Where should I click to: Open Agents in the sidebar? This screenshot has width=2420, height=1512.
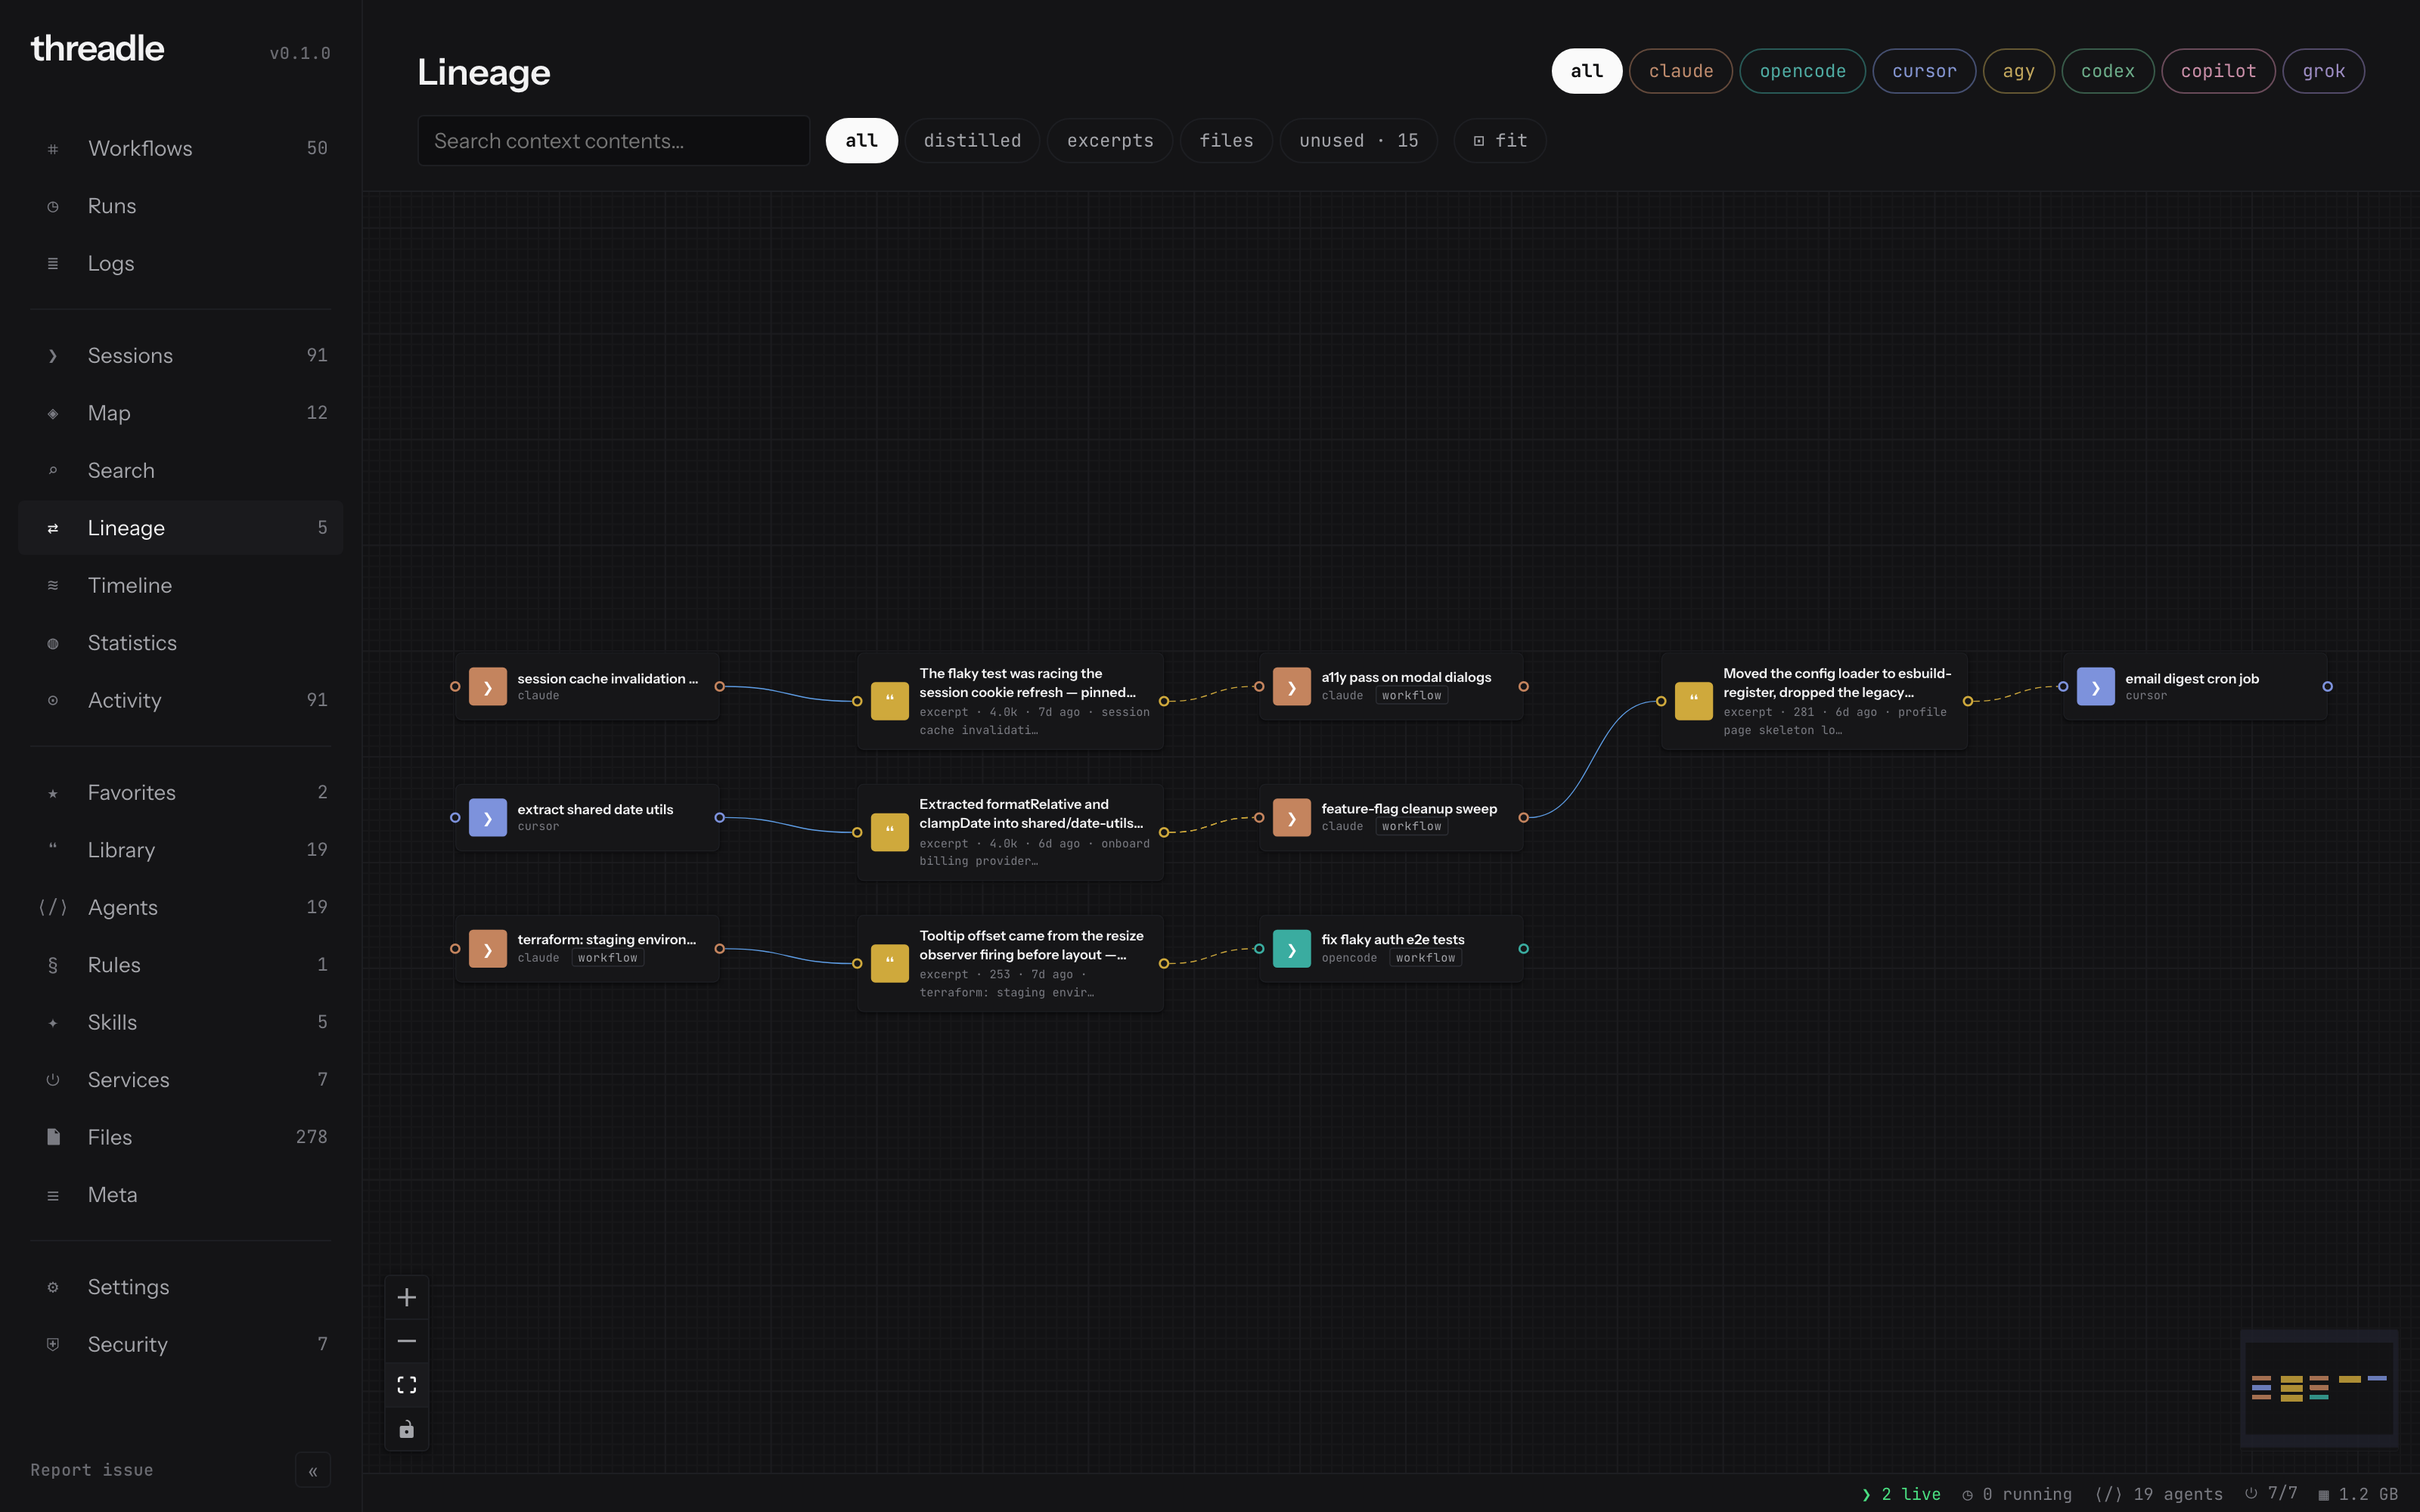pyautogui.click(x=181, y=907)
